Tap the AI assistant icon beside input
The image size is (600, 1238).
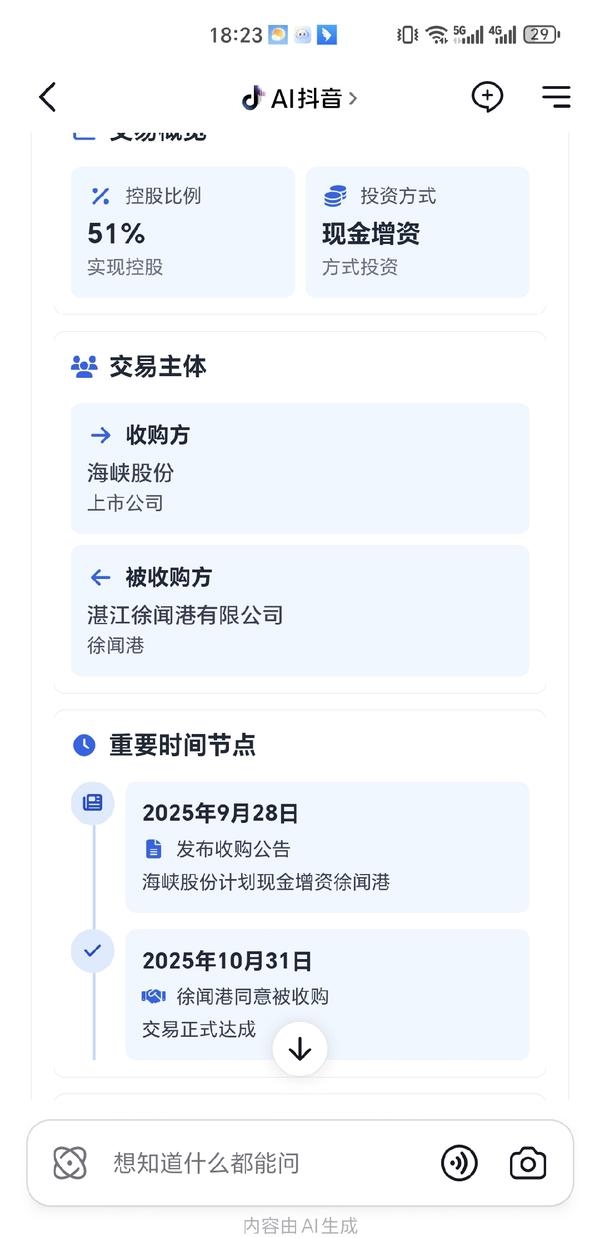click(70, 1163)
